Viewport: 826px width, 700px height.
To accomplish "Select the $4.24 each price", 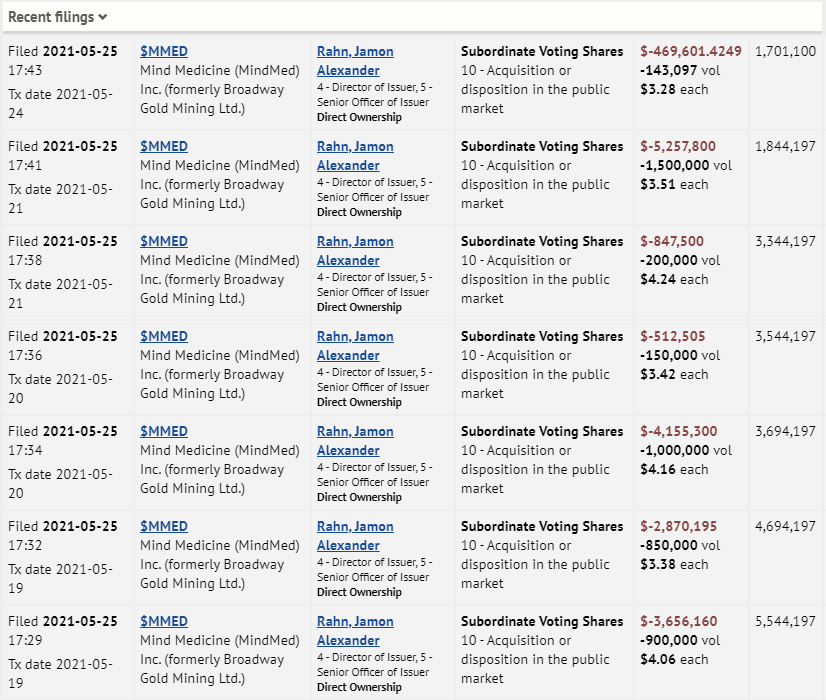I will point(674,279).
